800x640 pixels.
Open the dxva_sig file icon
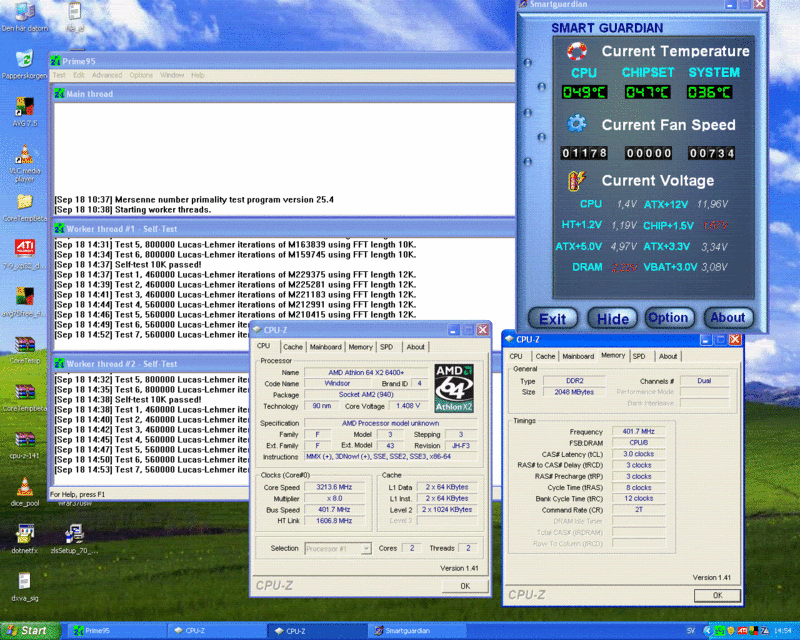(24, 581)
